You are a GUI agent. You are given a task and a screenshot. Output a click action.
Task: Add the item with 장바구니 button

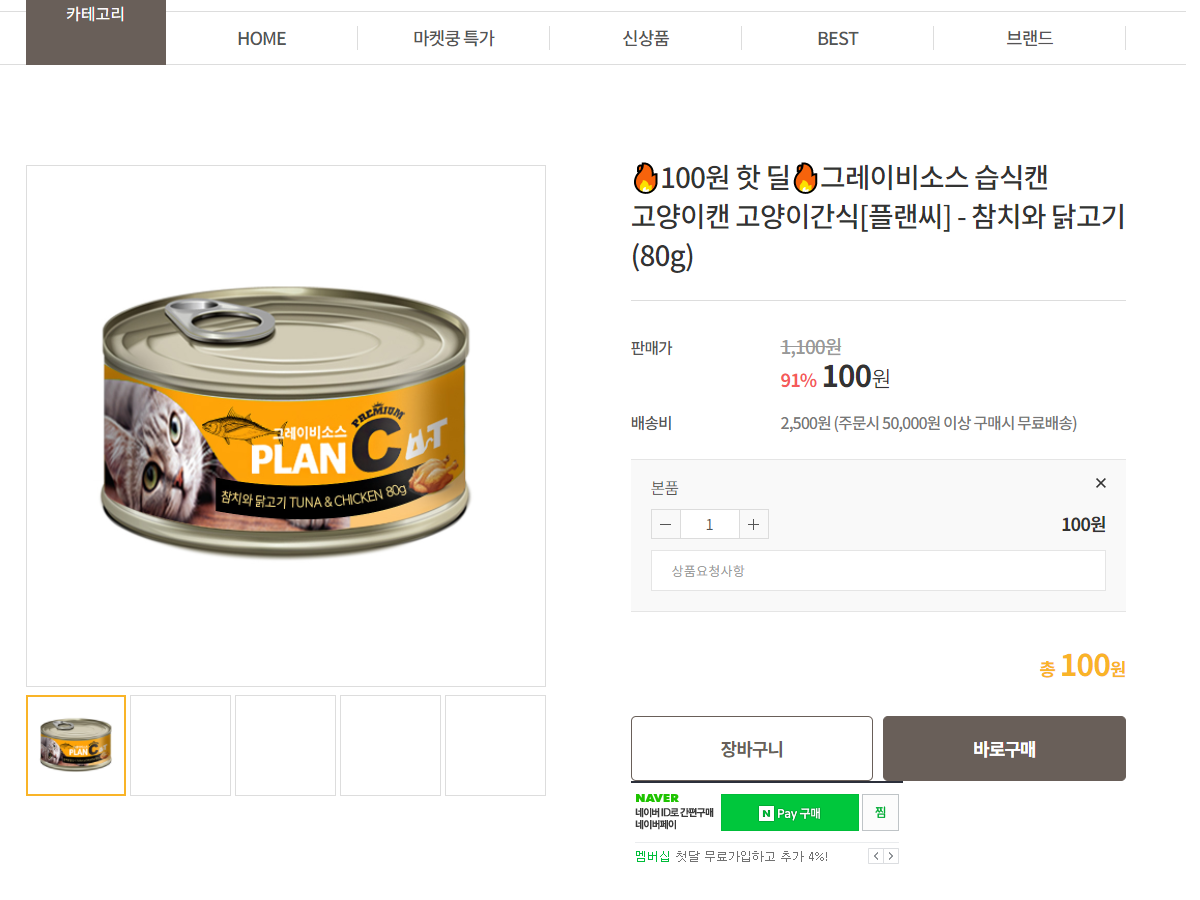[752, 749]
